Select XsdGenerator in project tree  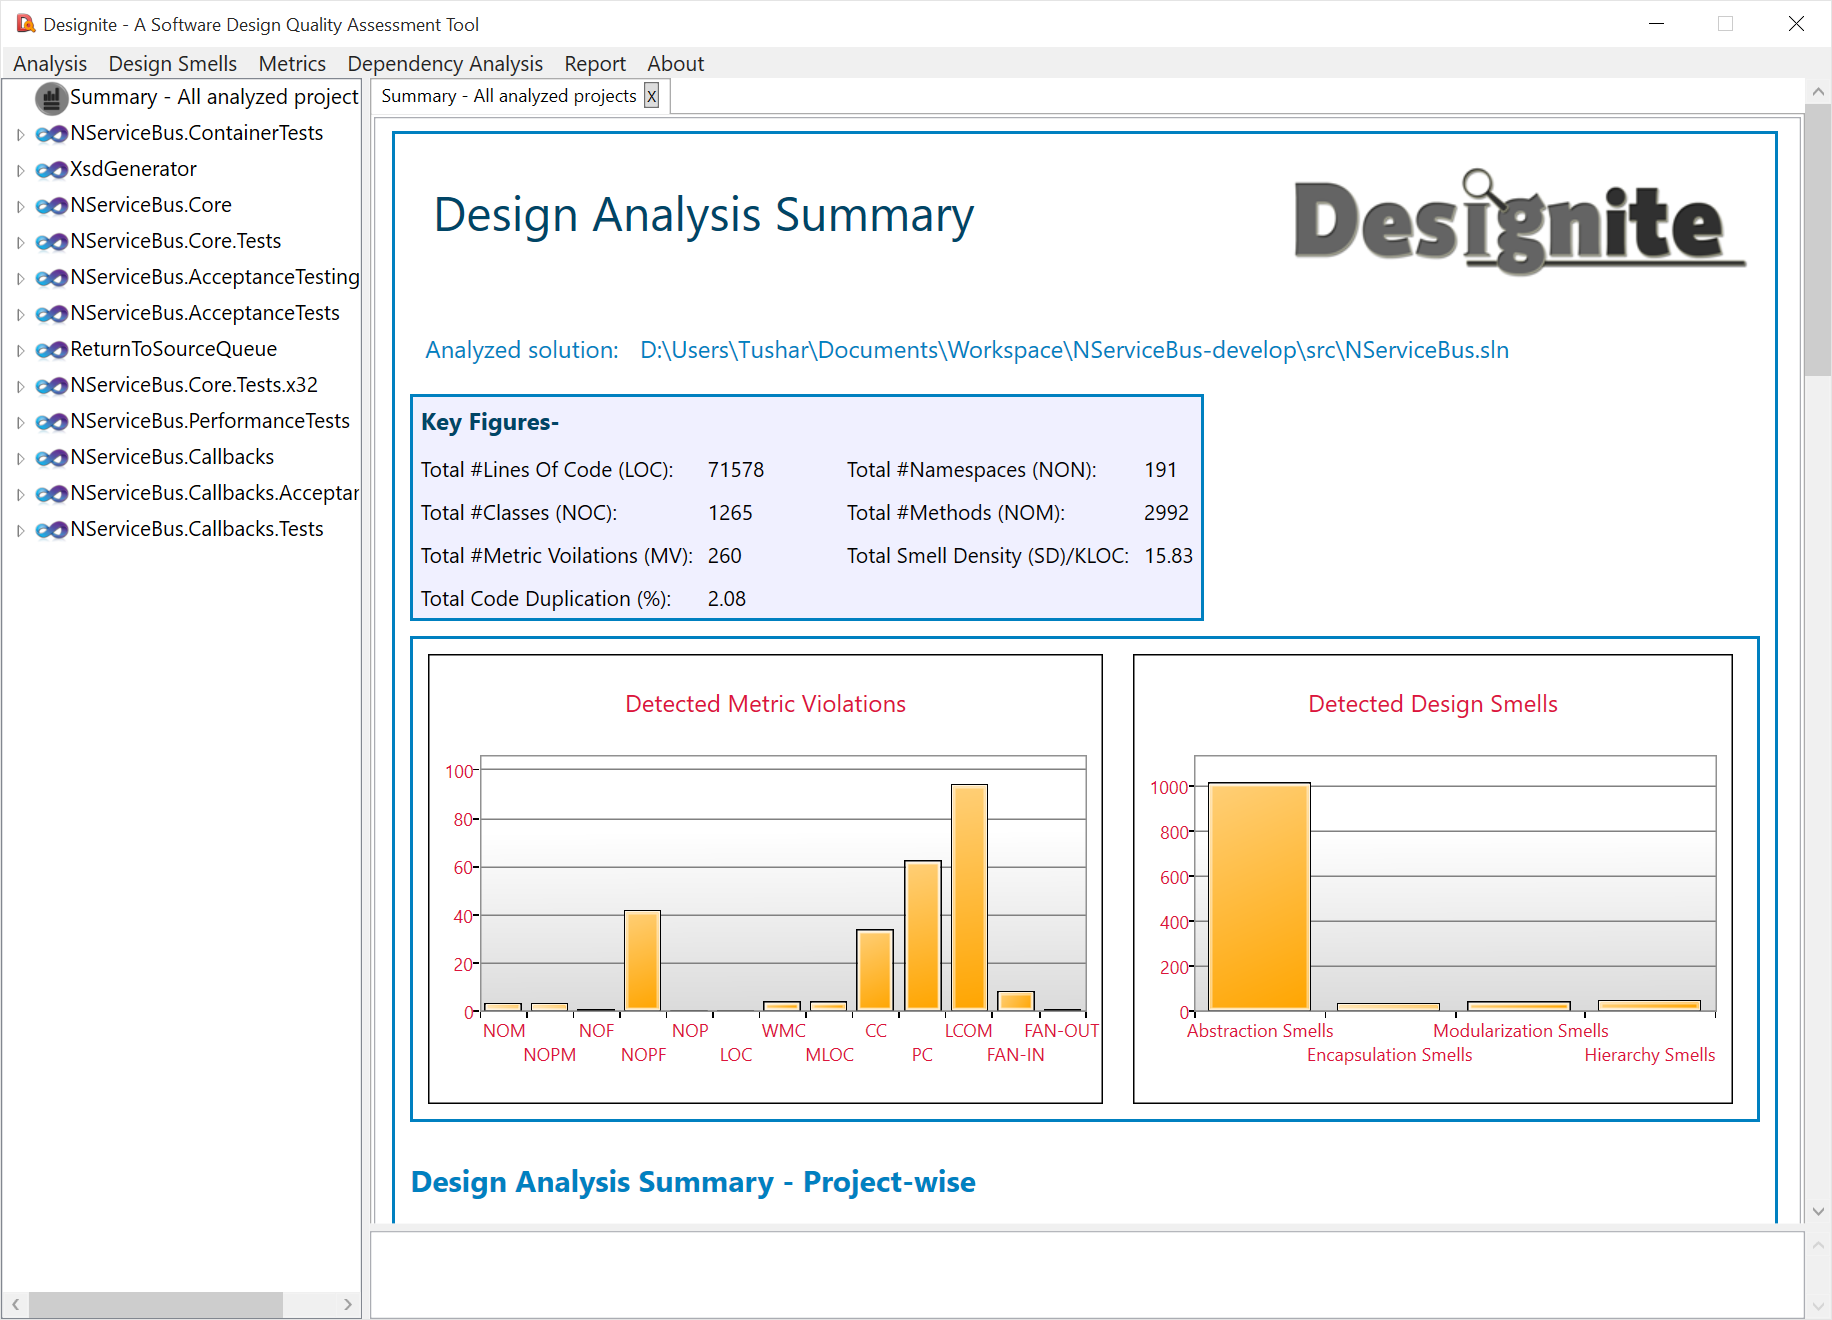point(133,169)
